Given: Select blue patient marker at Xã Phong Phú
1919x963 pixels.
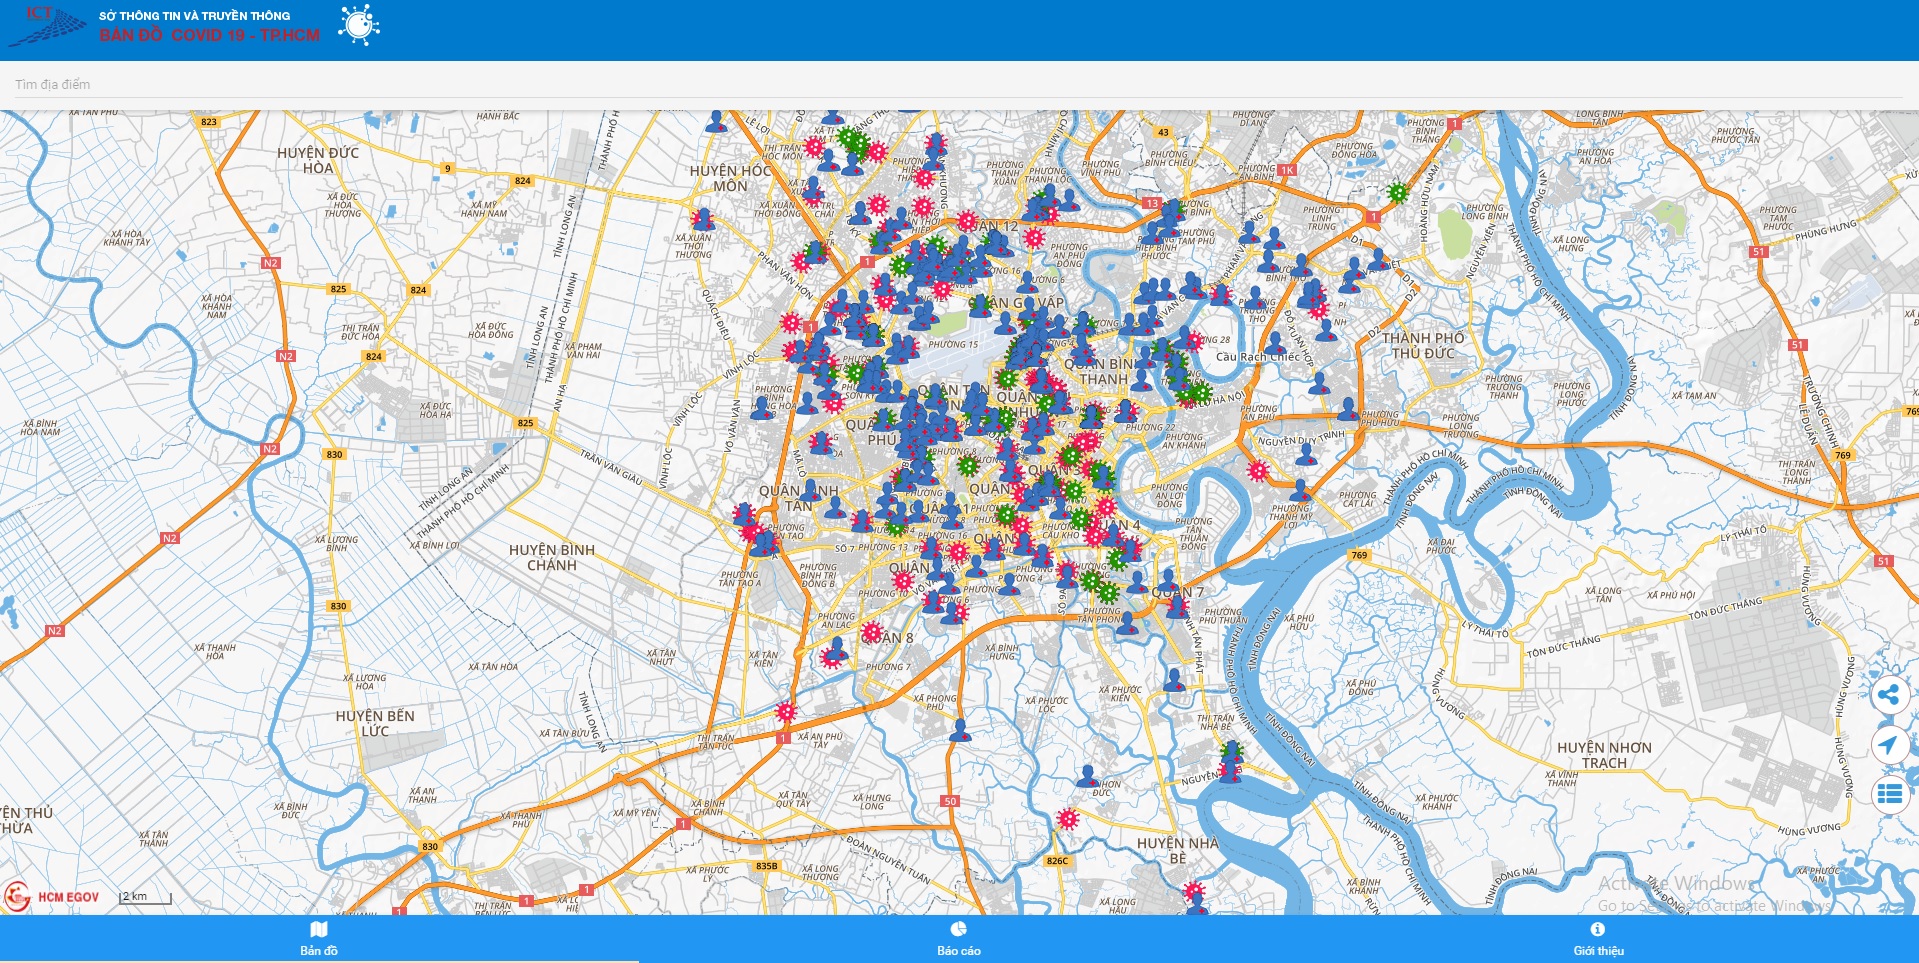Looking at the screenshot, I should point(960,730).
